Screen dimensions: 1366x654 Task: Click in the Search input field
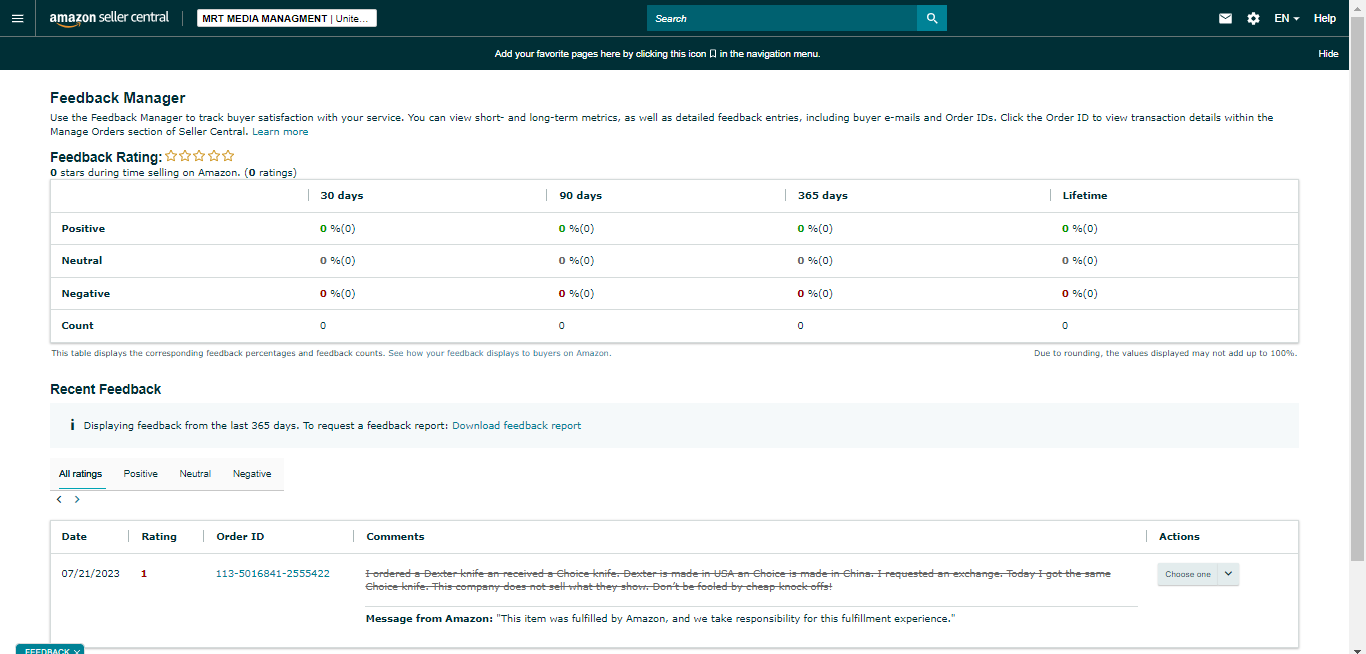[782, 18]
